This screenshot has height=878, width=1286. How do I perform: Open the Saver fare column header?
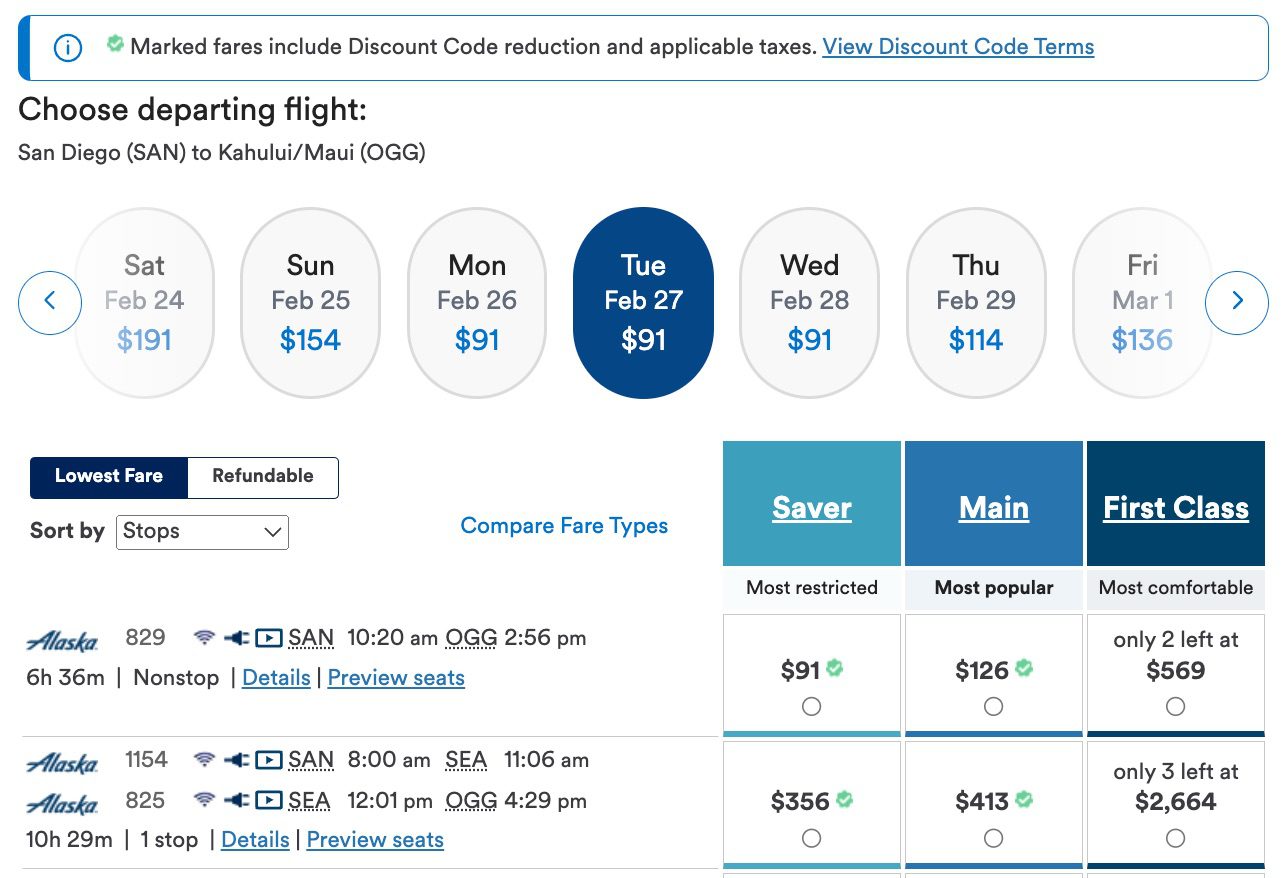click(x=811, y=507)
